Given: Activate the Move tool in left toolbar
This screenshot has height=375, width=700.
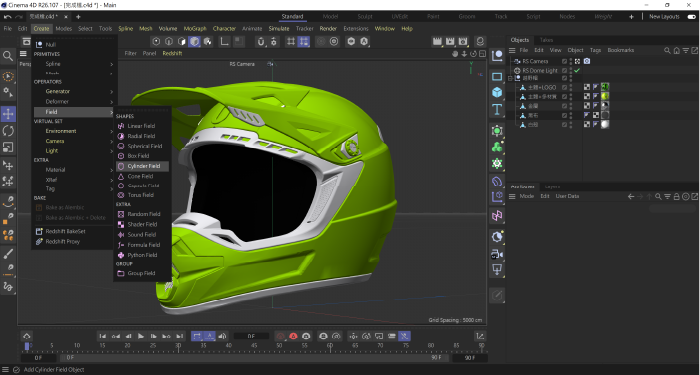Looking at the screenshot, I should (8, 114).
